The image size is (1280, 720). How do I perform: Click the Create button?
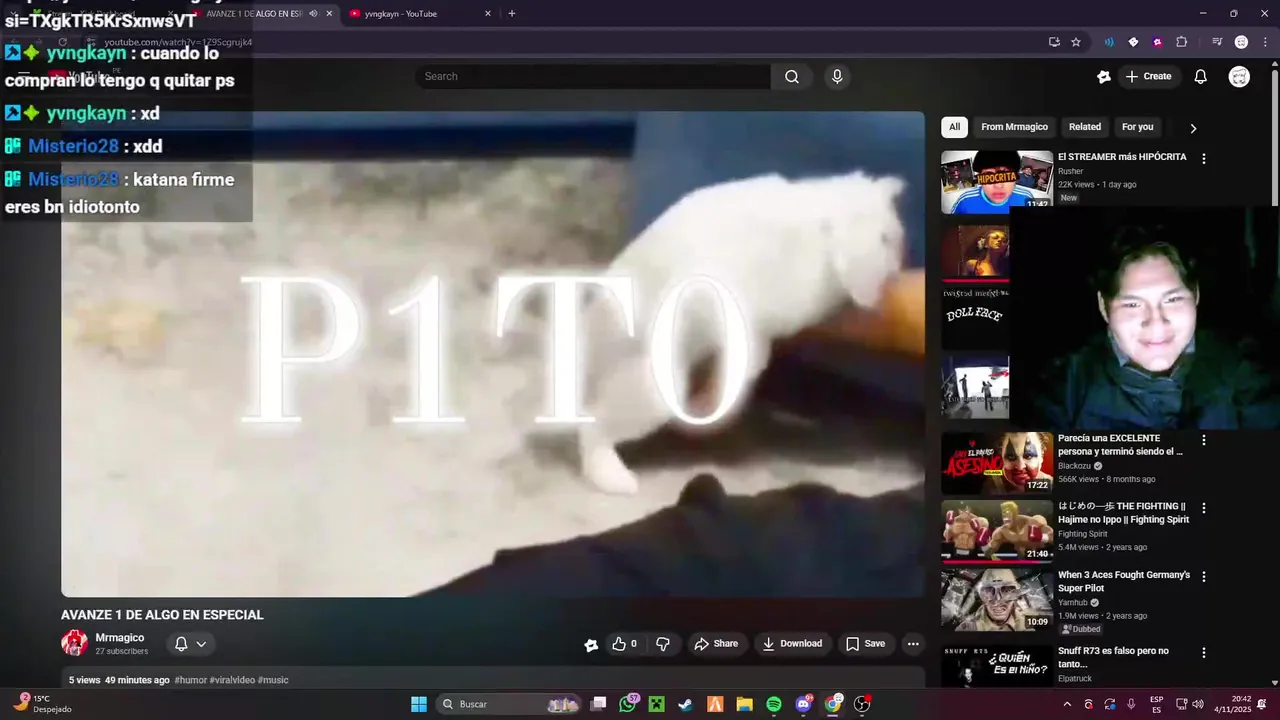pos(1148,77)
